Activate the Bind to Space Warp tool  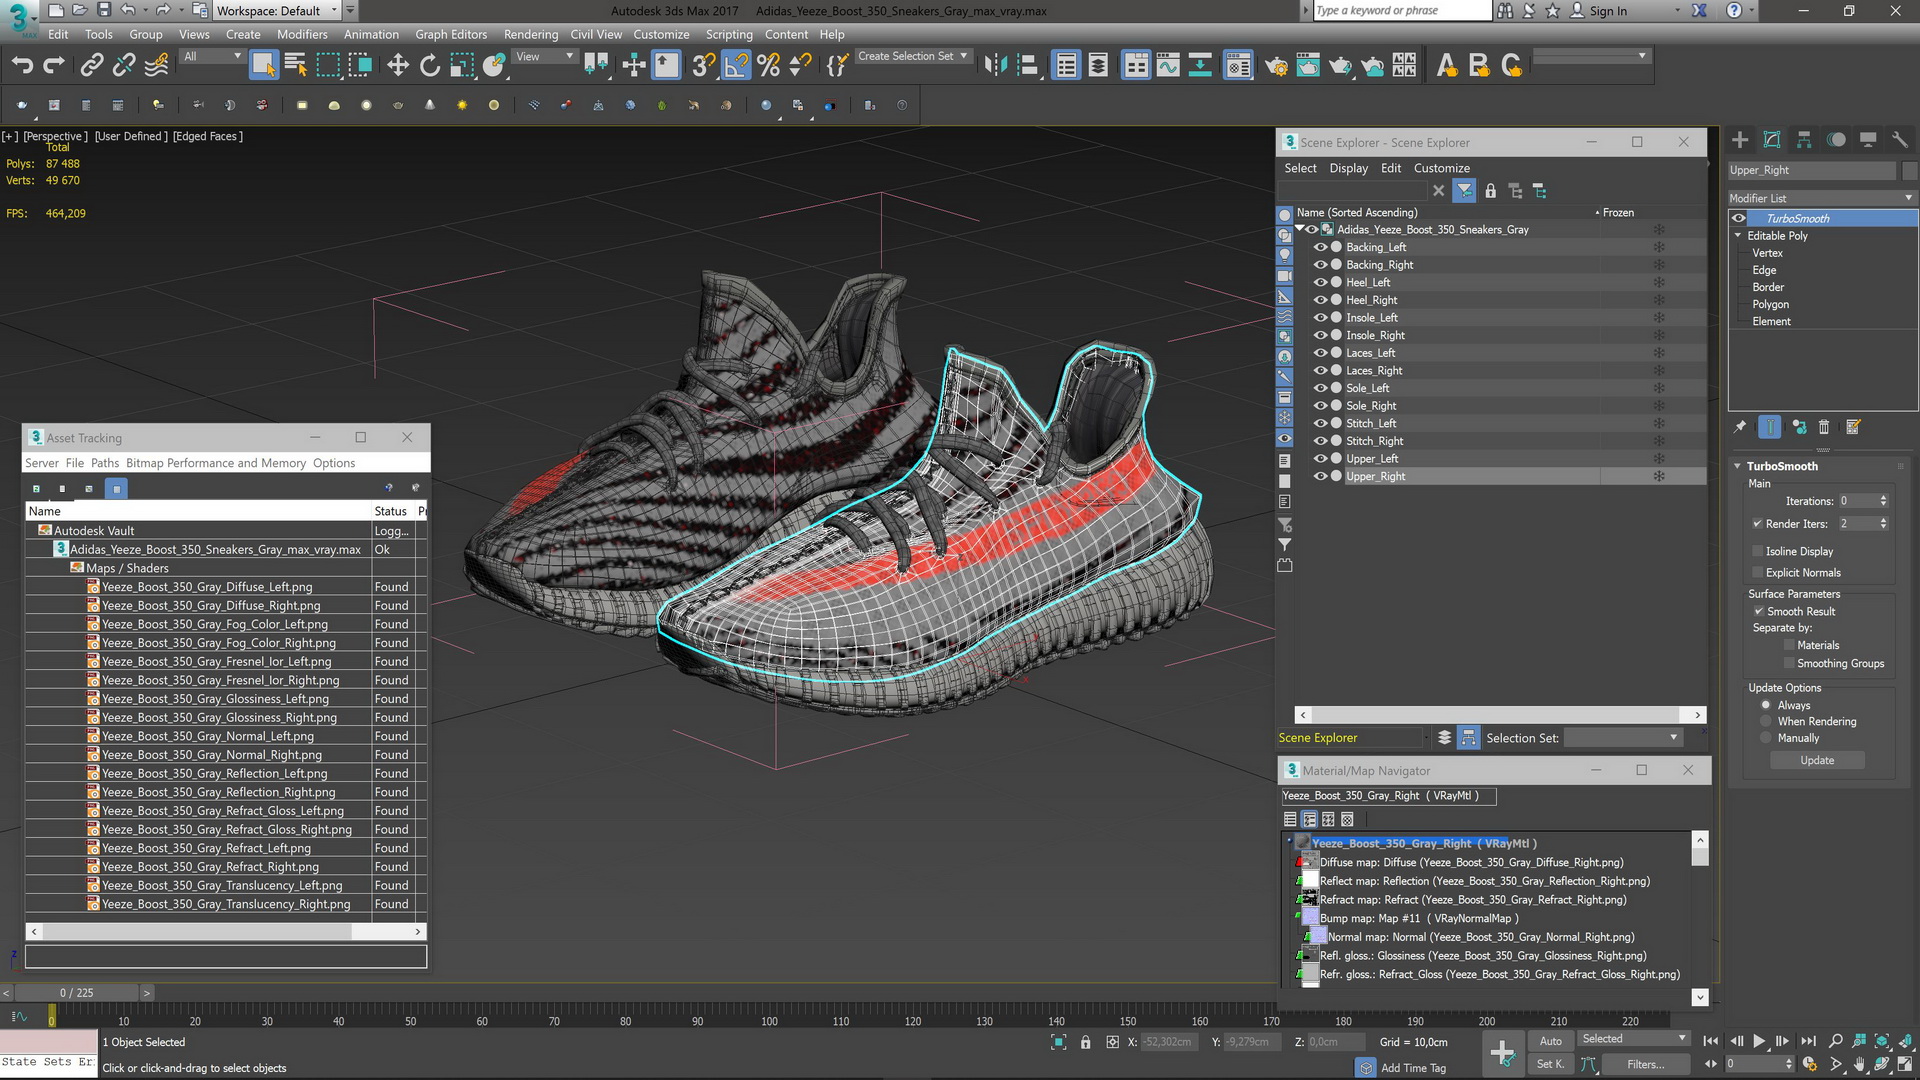(157, 66)
